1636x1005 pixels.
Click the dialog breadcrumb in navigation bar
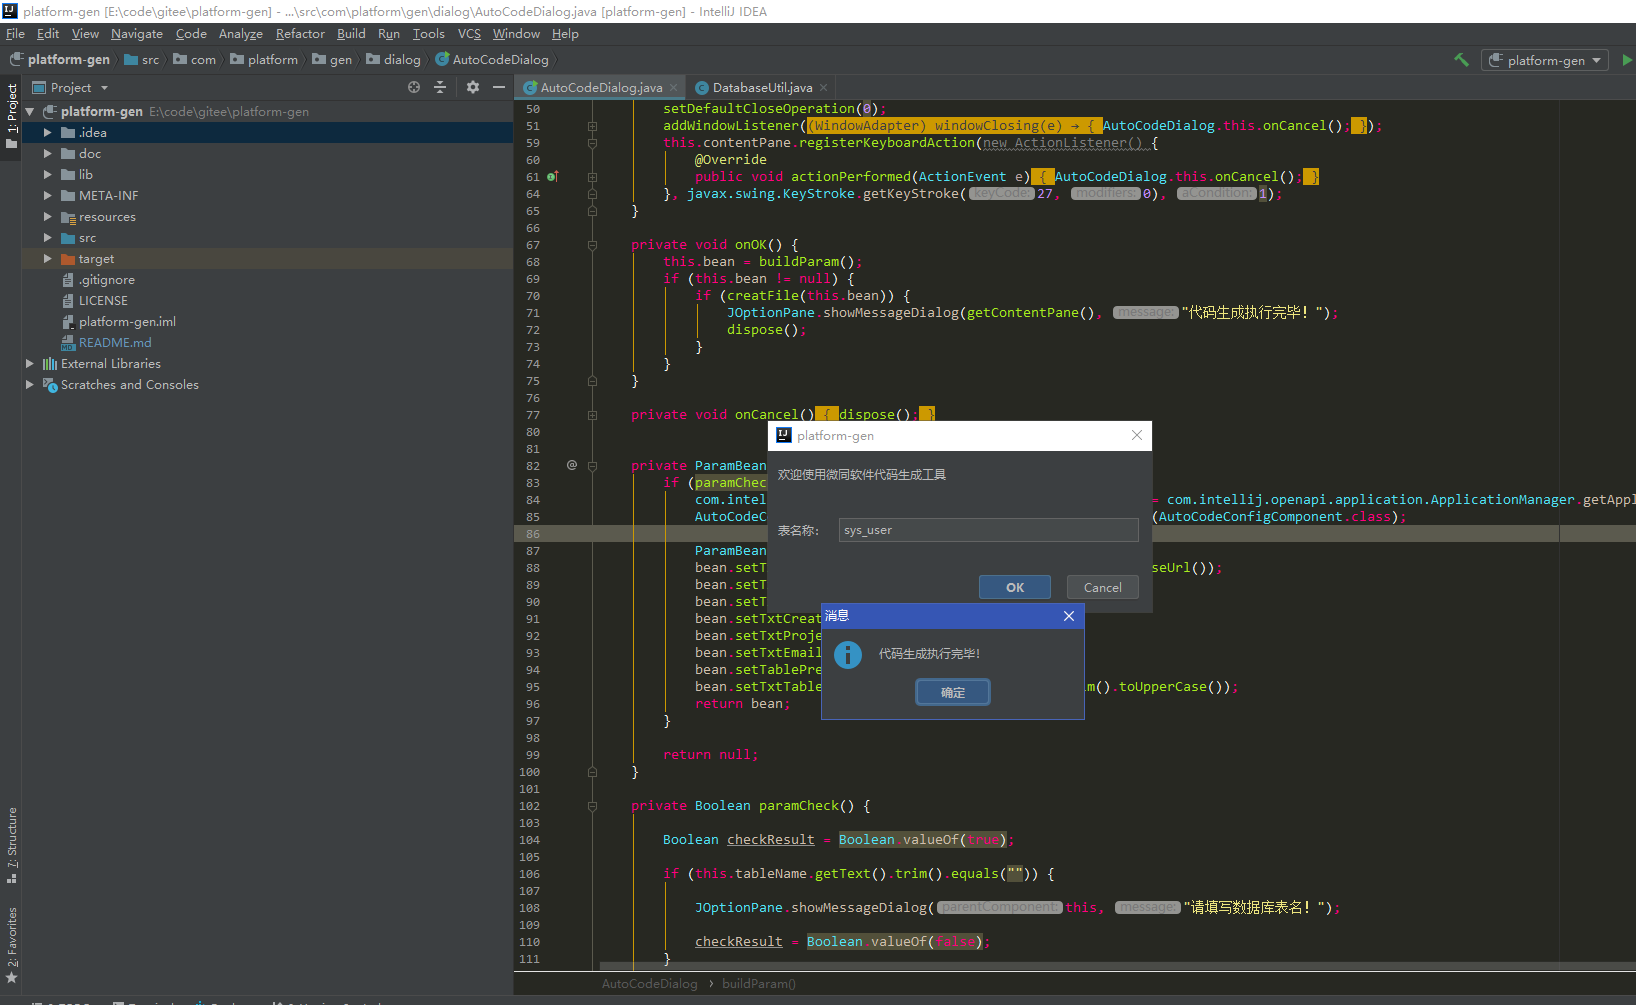pos(393,60)
